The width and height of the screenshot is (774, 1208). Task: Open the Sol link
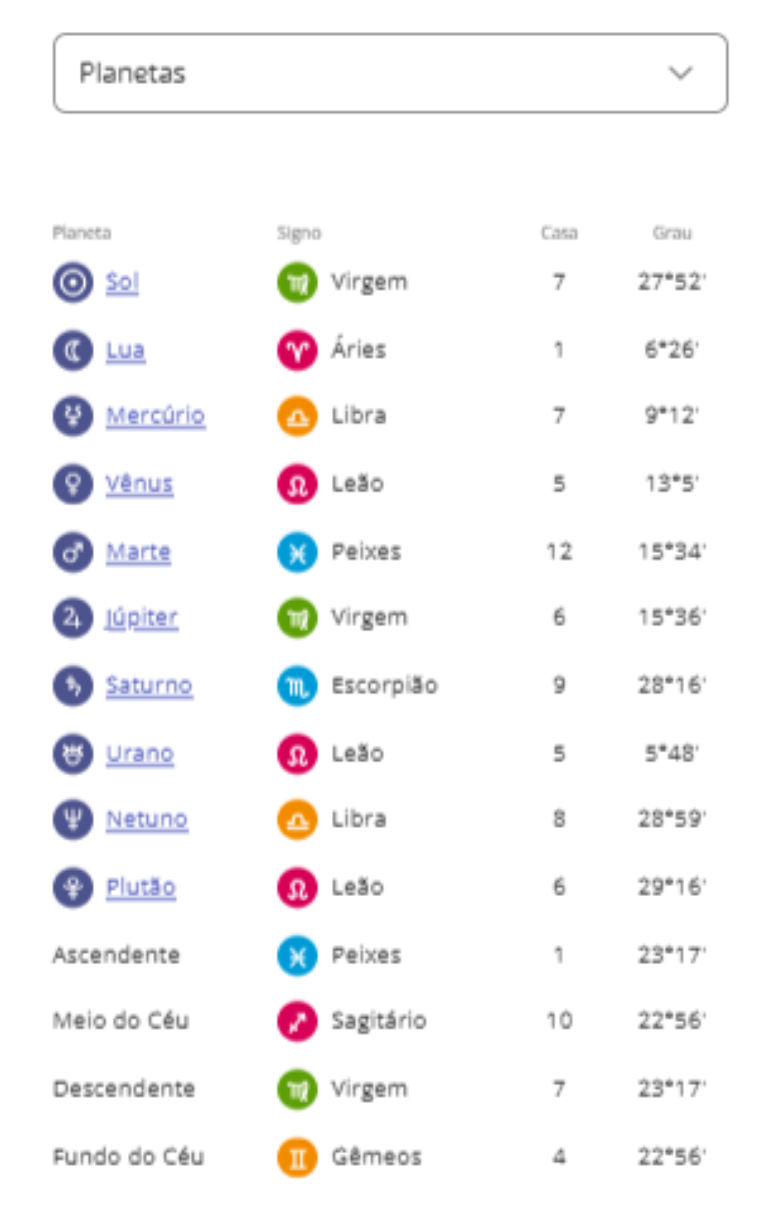pos(122,282)
